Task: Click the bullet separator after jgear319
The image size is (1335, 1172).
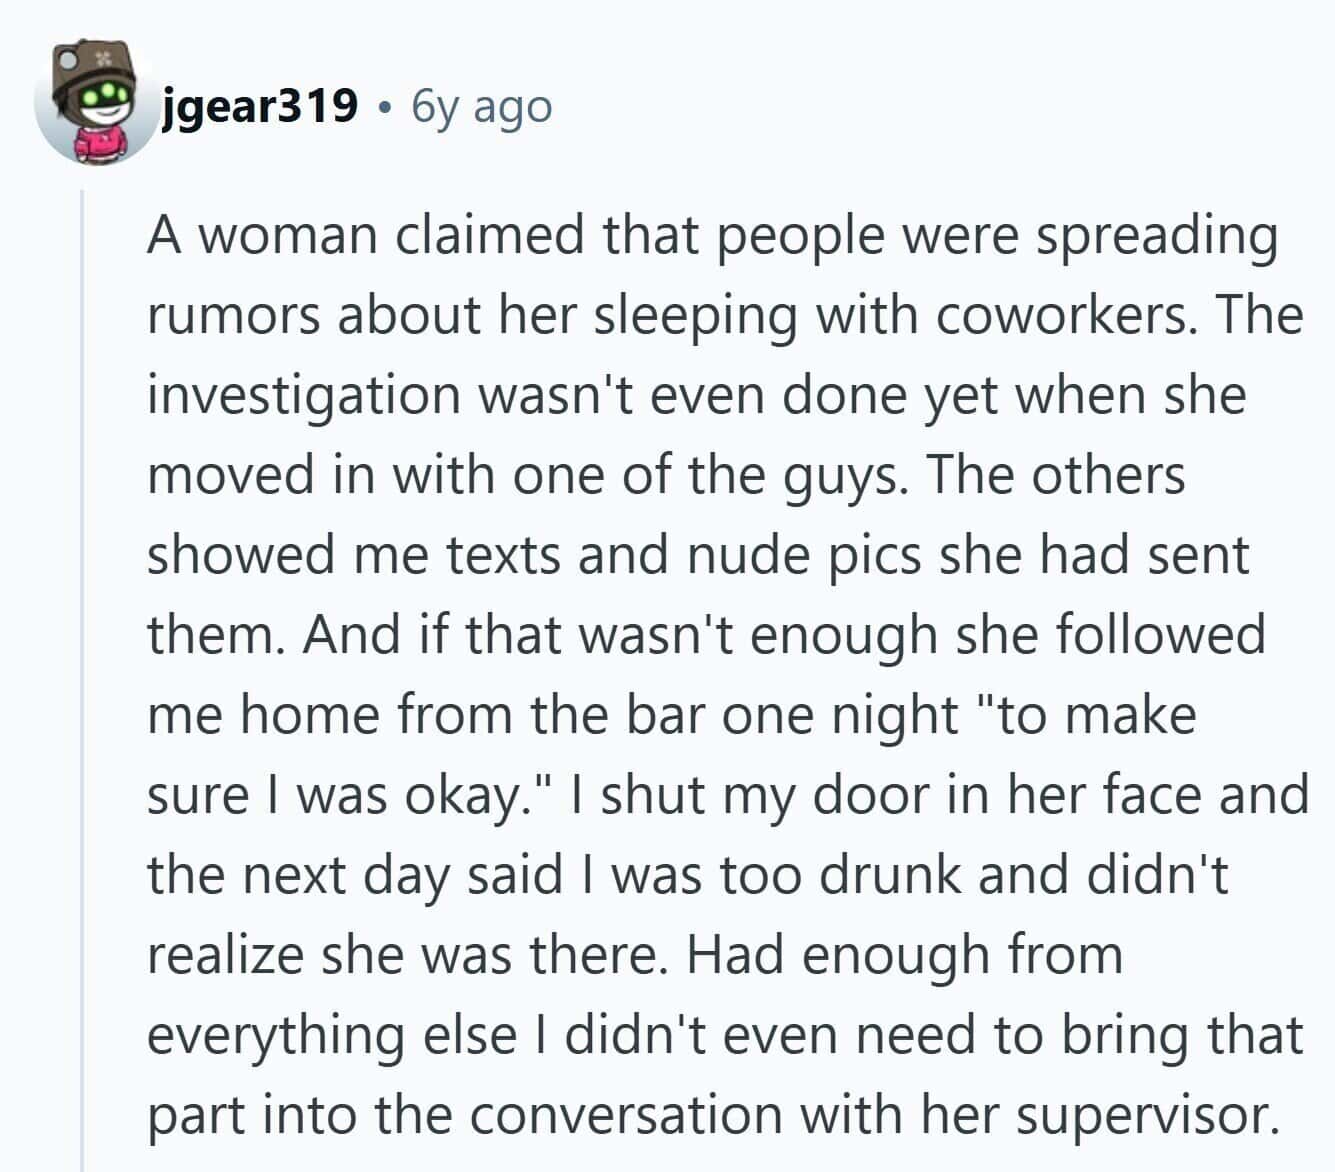Action: (384, 107)
